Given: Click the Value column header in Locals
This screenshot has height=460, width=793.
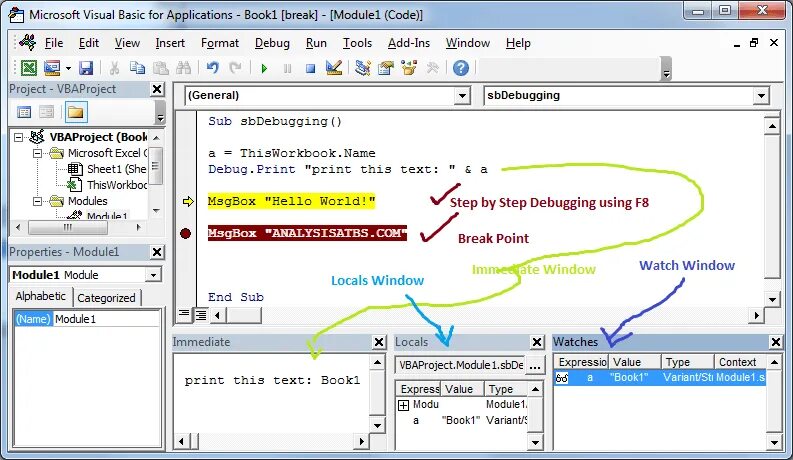Looking at the screenshot, I should [x=463, y=389].
